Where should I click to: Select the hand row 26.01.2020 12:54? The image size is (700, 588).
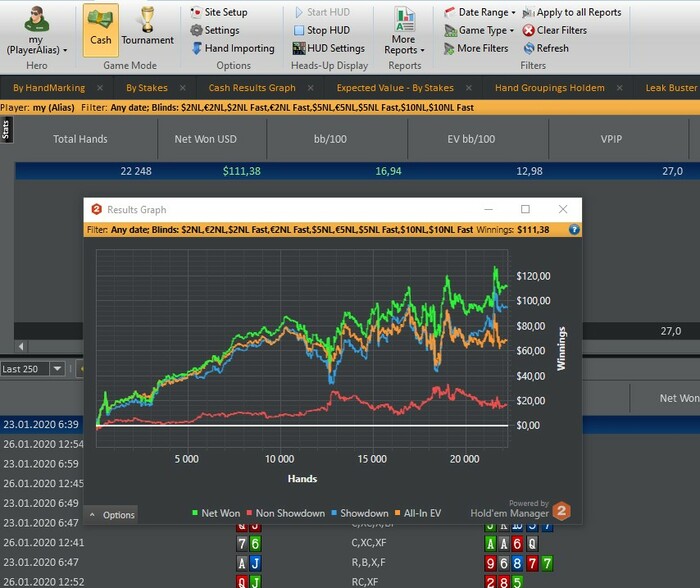(x=43, y=444)
